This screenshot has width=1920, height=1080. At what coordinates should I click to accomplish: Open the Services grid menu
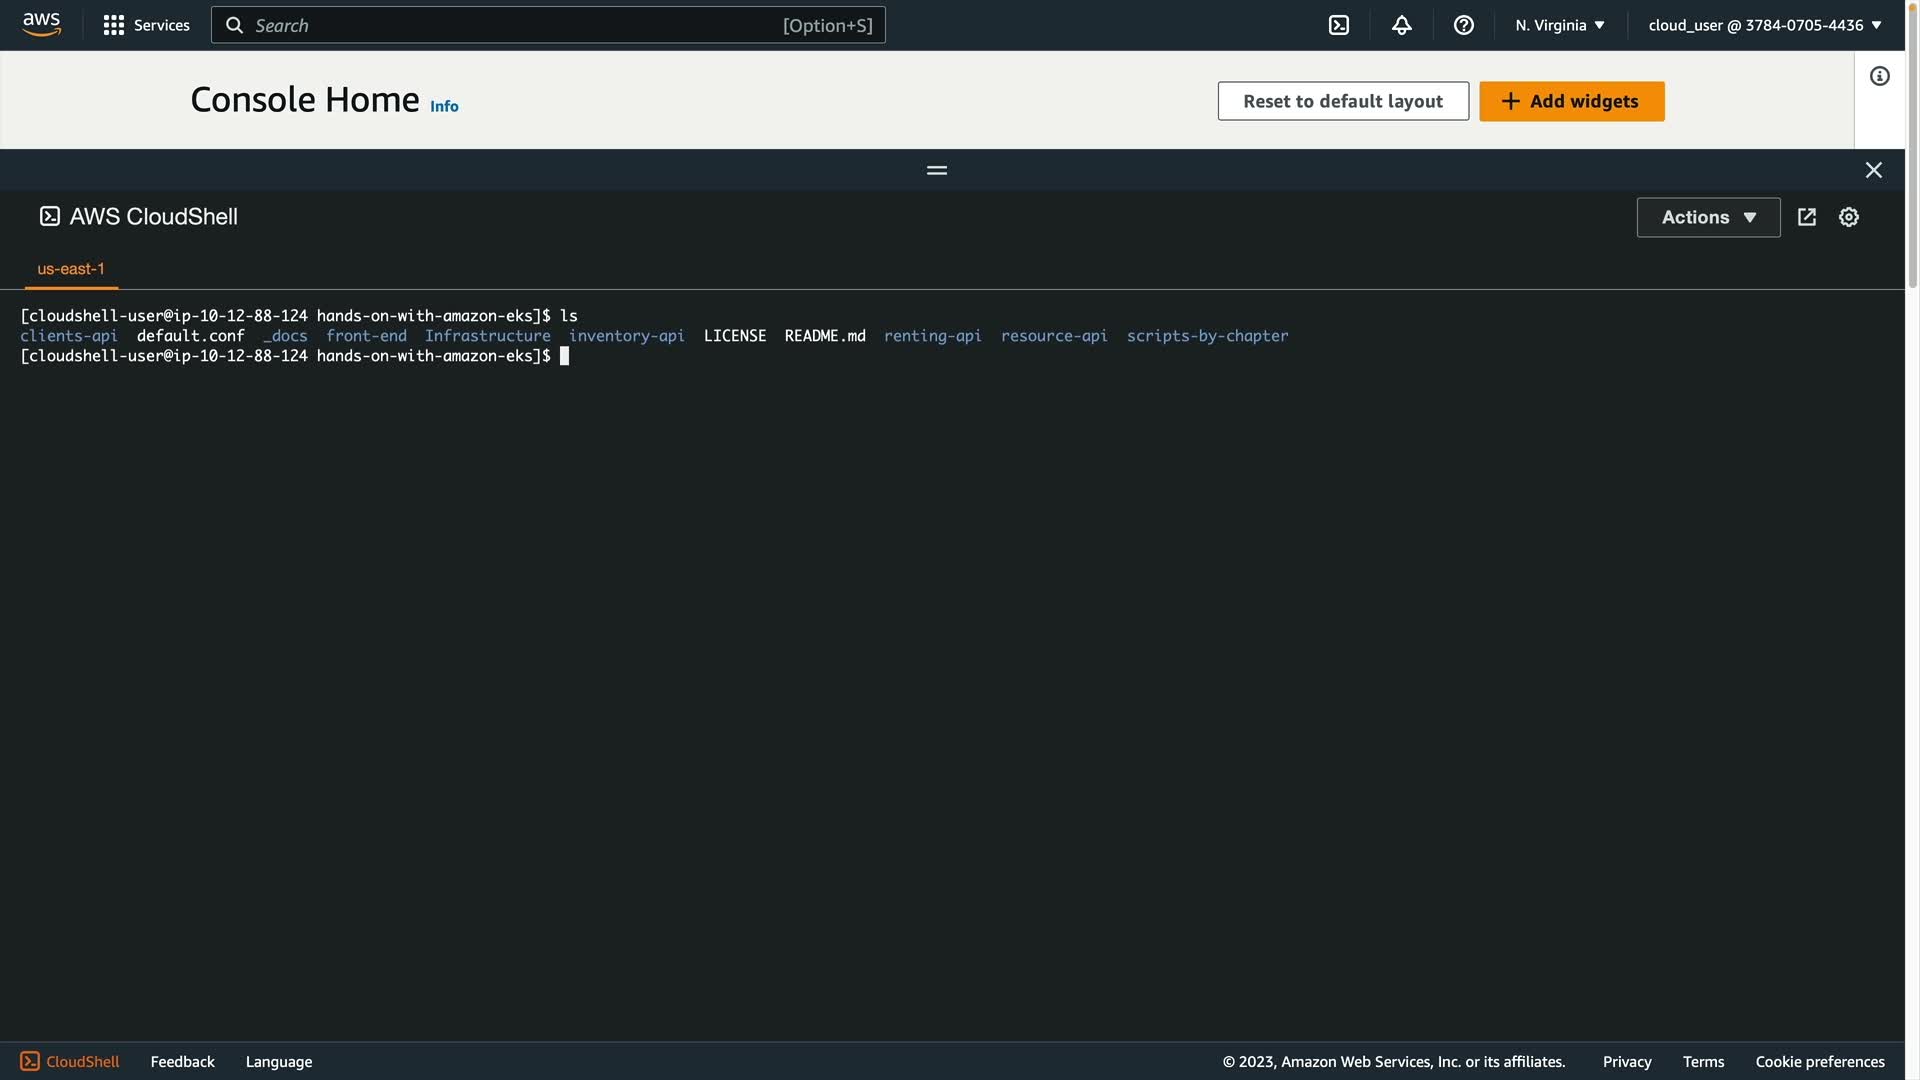point(146,25)
